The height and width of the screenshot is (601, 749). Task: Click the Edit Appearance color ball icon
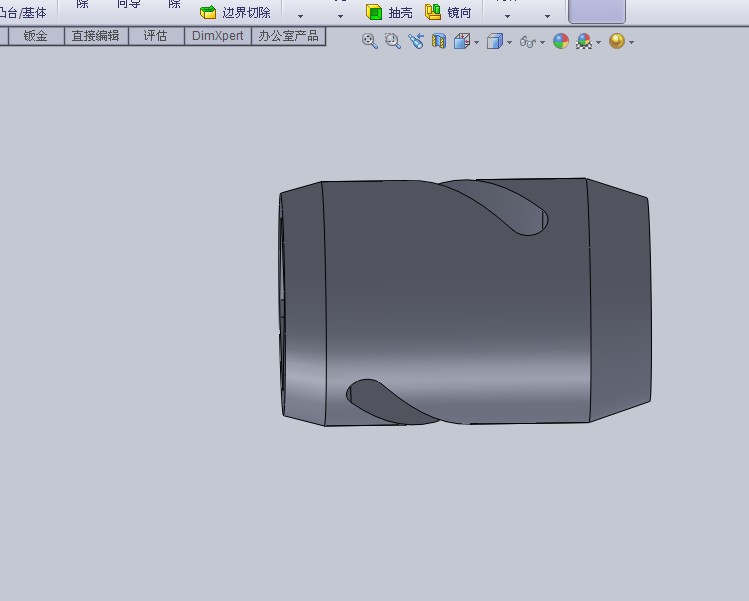click(x=561, y=41)
